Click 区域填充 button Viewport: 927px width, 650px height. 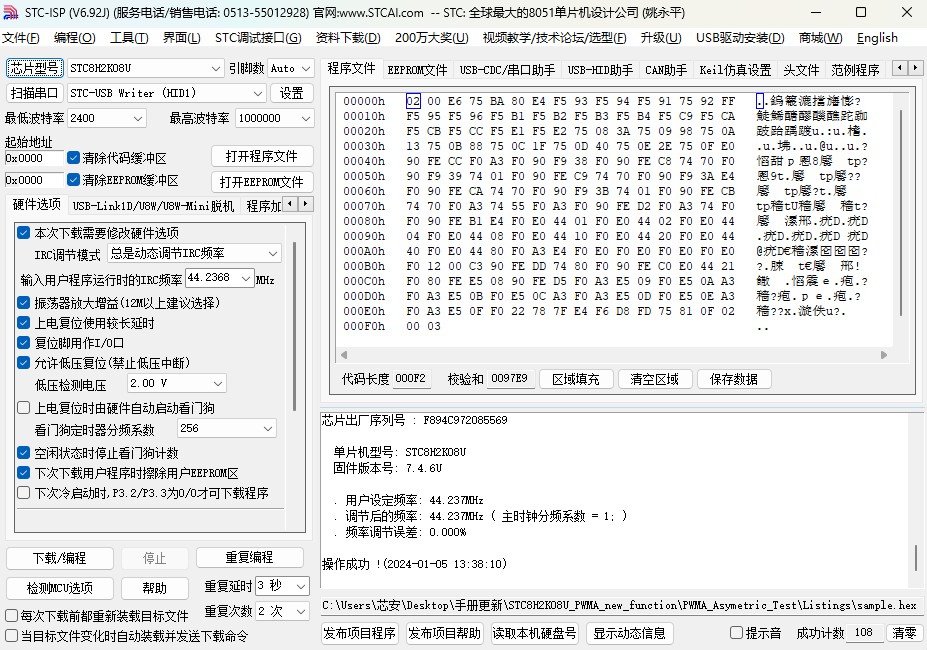(x=576, y=380)
